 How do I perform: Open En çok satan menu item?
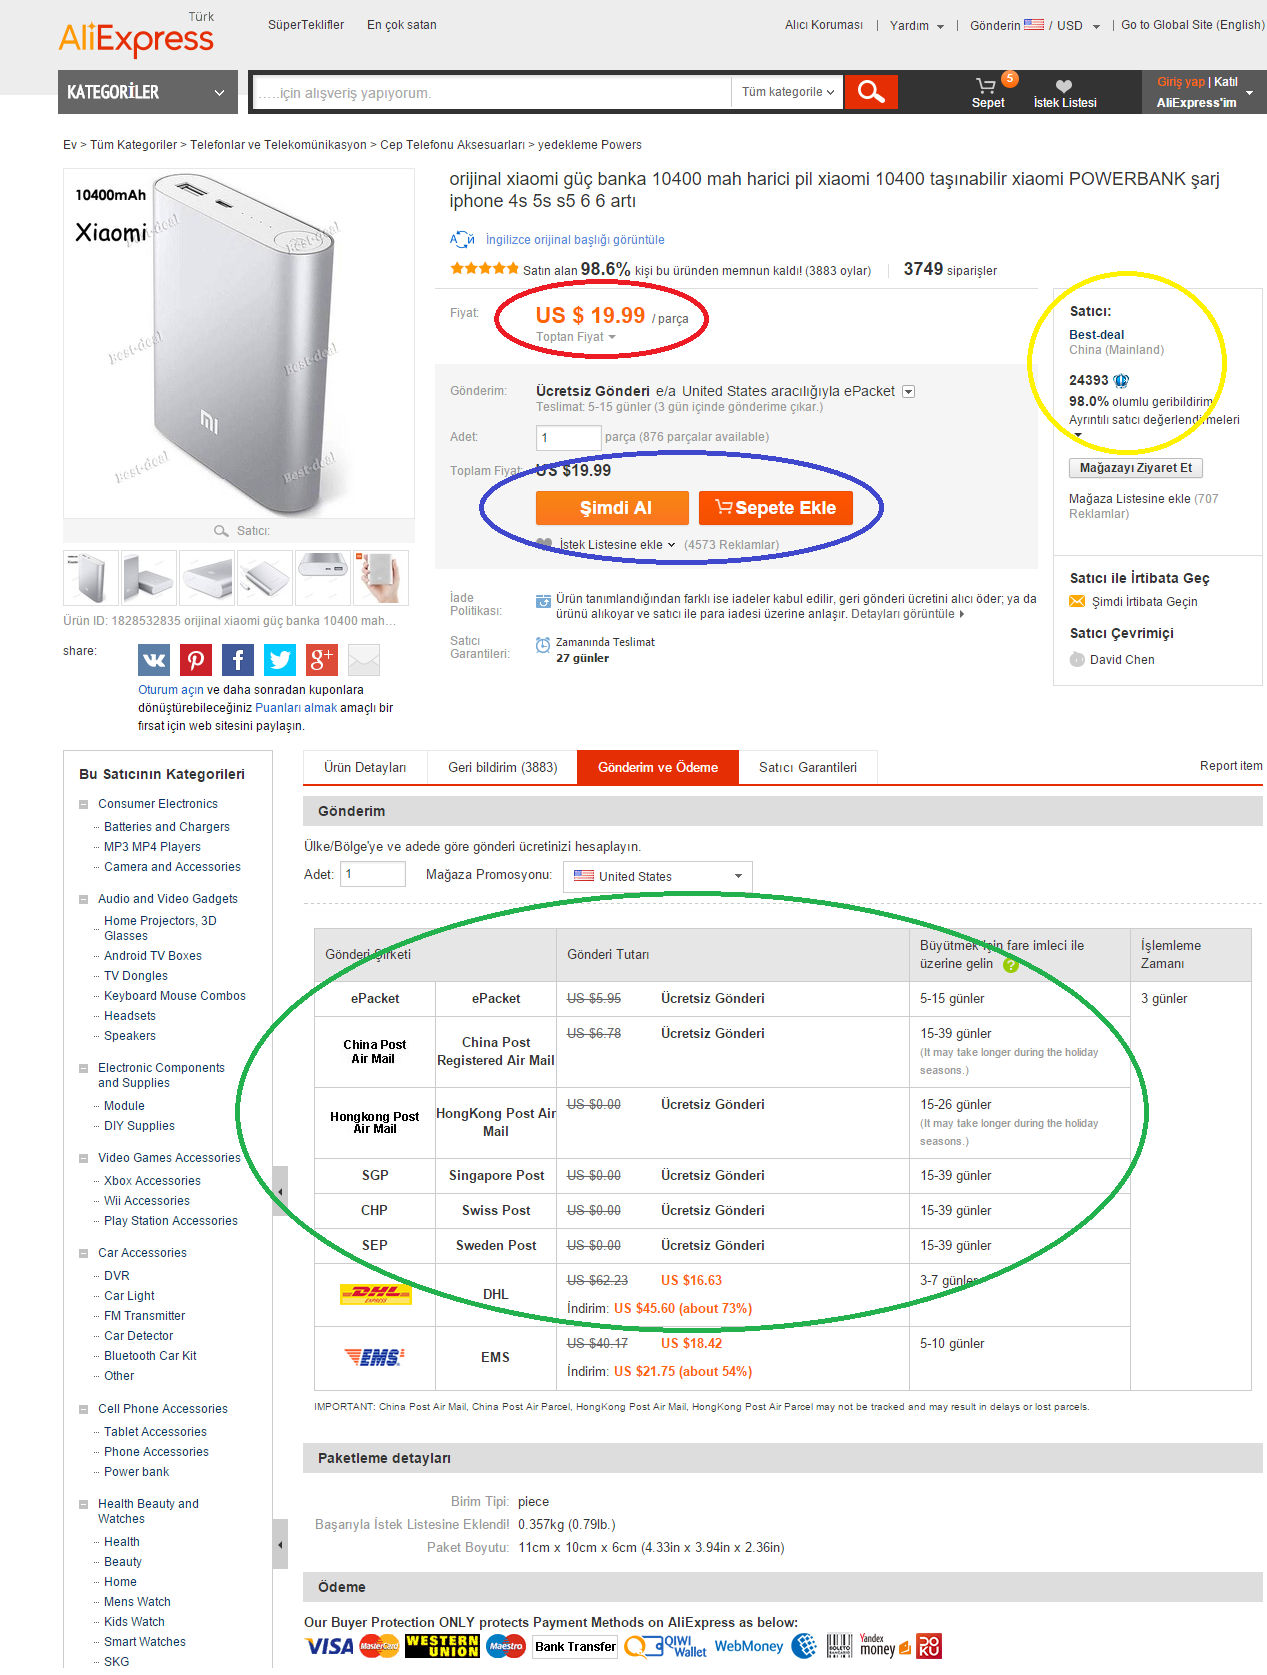coord(402,25)
